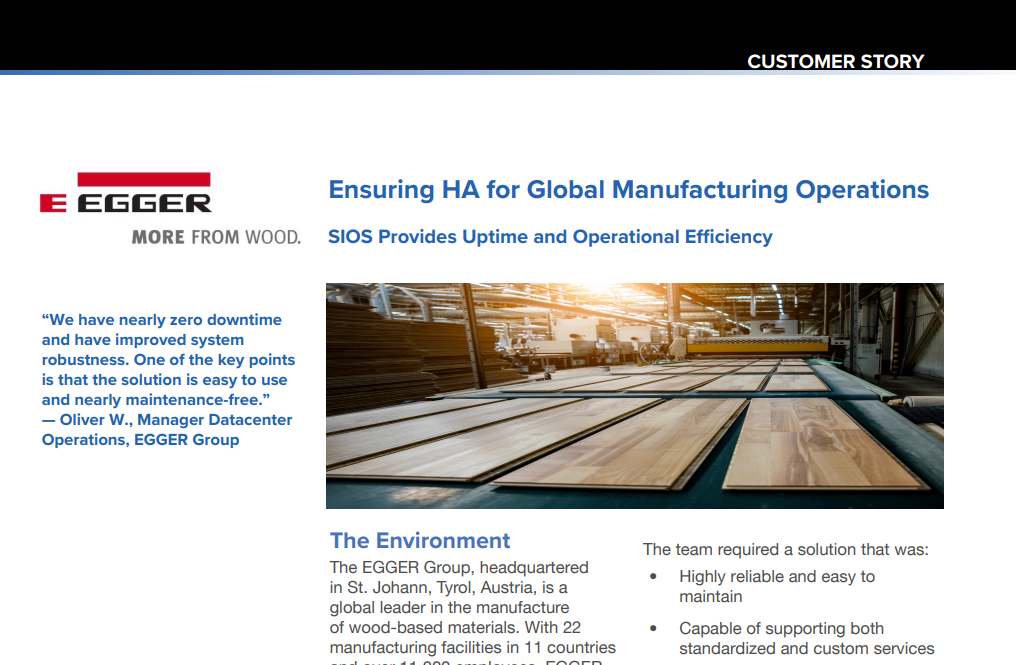Select 'global leader in the manufacture'
Image resolution: width=1016 pixels, height=665 pixels.
click(x=449, y=608)
